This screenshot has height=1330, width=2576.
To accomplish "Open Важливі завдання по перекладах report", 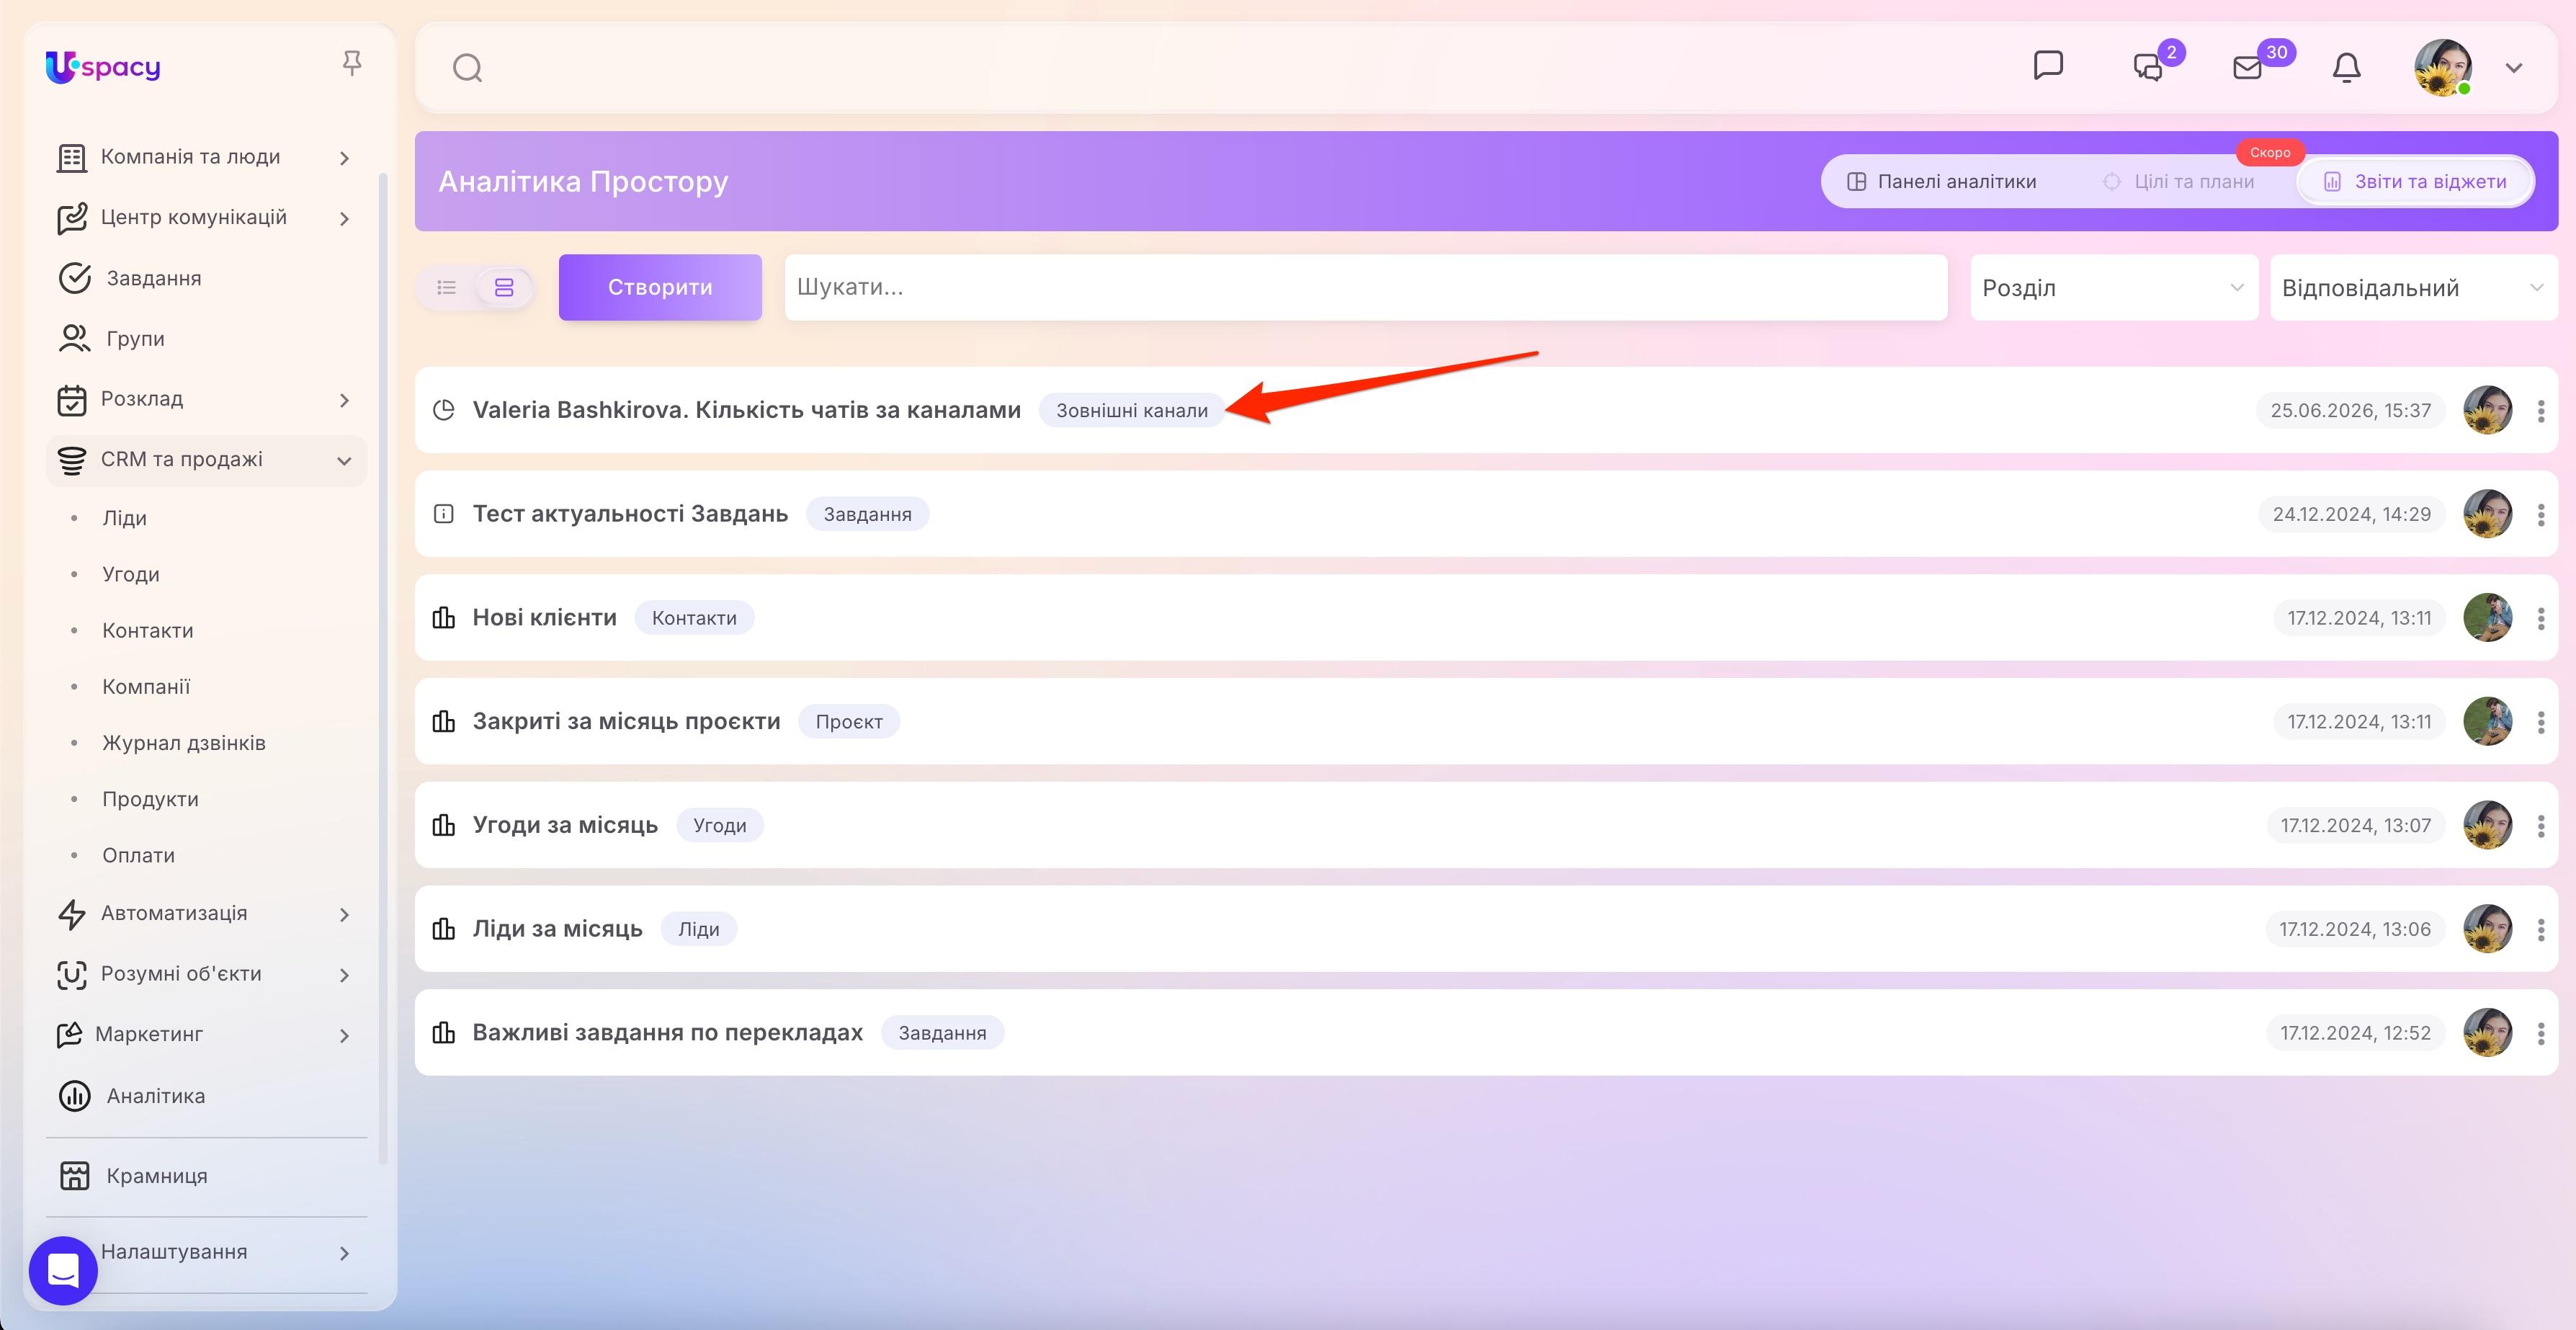I will pos(667,1033).
